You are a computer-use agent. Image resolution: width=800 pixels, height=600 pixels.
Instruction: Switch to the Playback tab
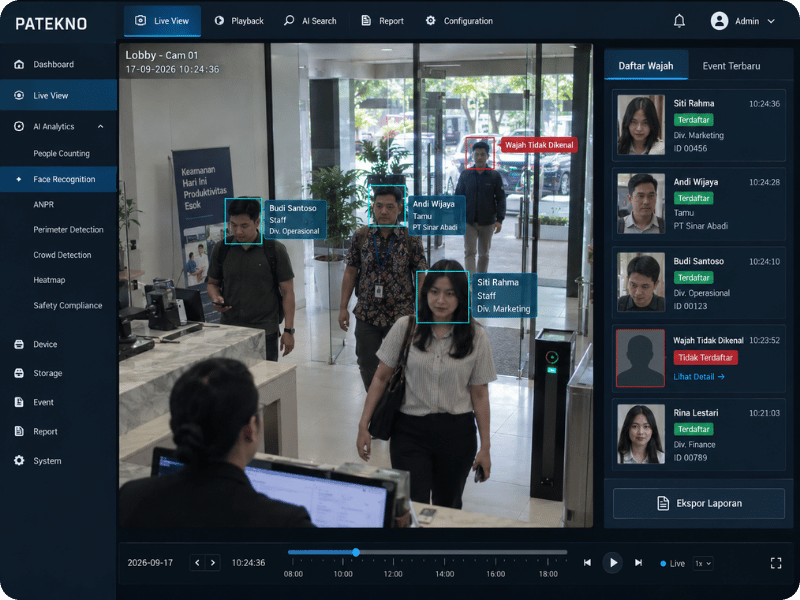(x=239, y=21)
